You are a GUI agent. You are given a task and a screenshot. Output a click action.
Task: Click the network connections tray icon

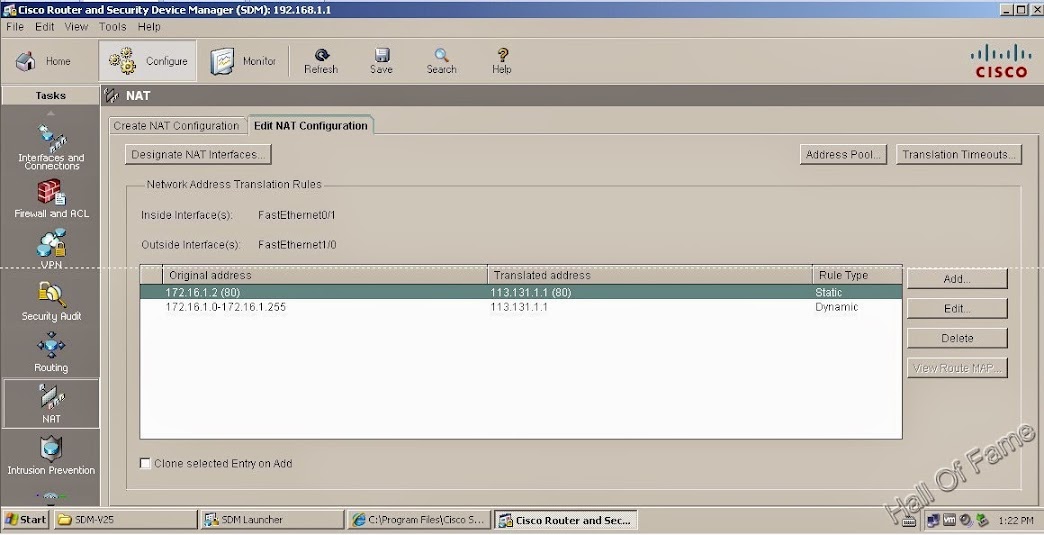point(933,520)
